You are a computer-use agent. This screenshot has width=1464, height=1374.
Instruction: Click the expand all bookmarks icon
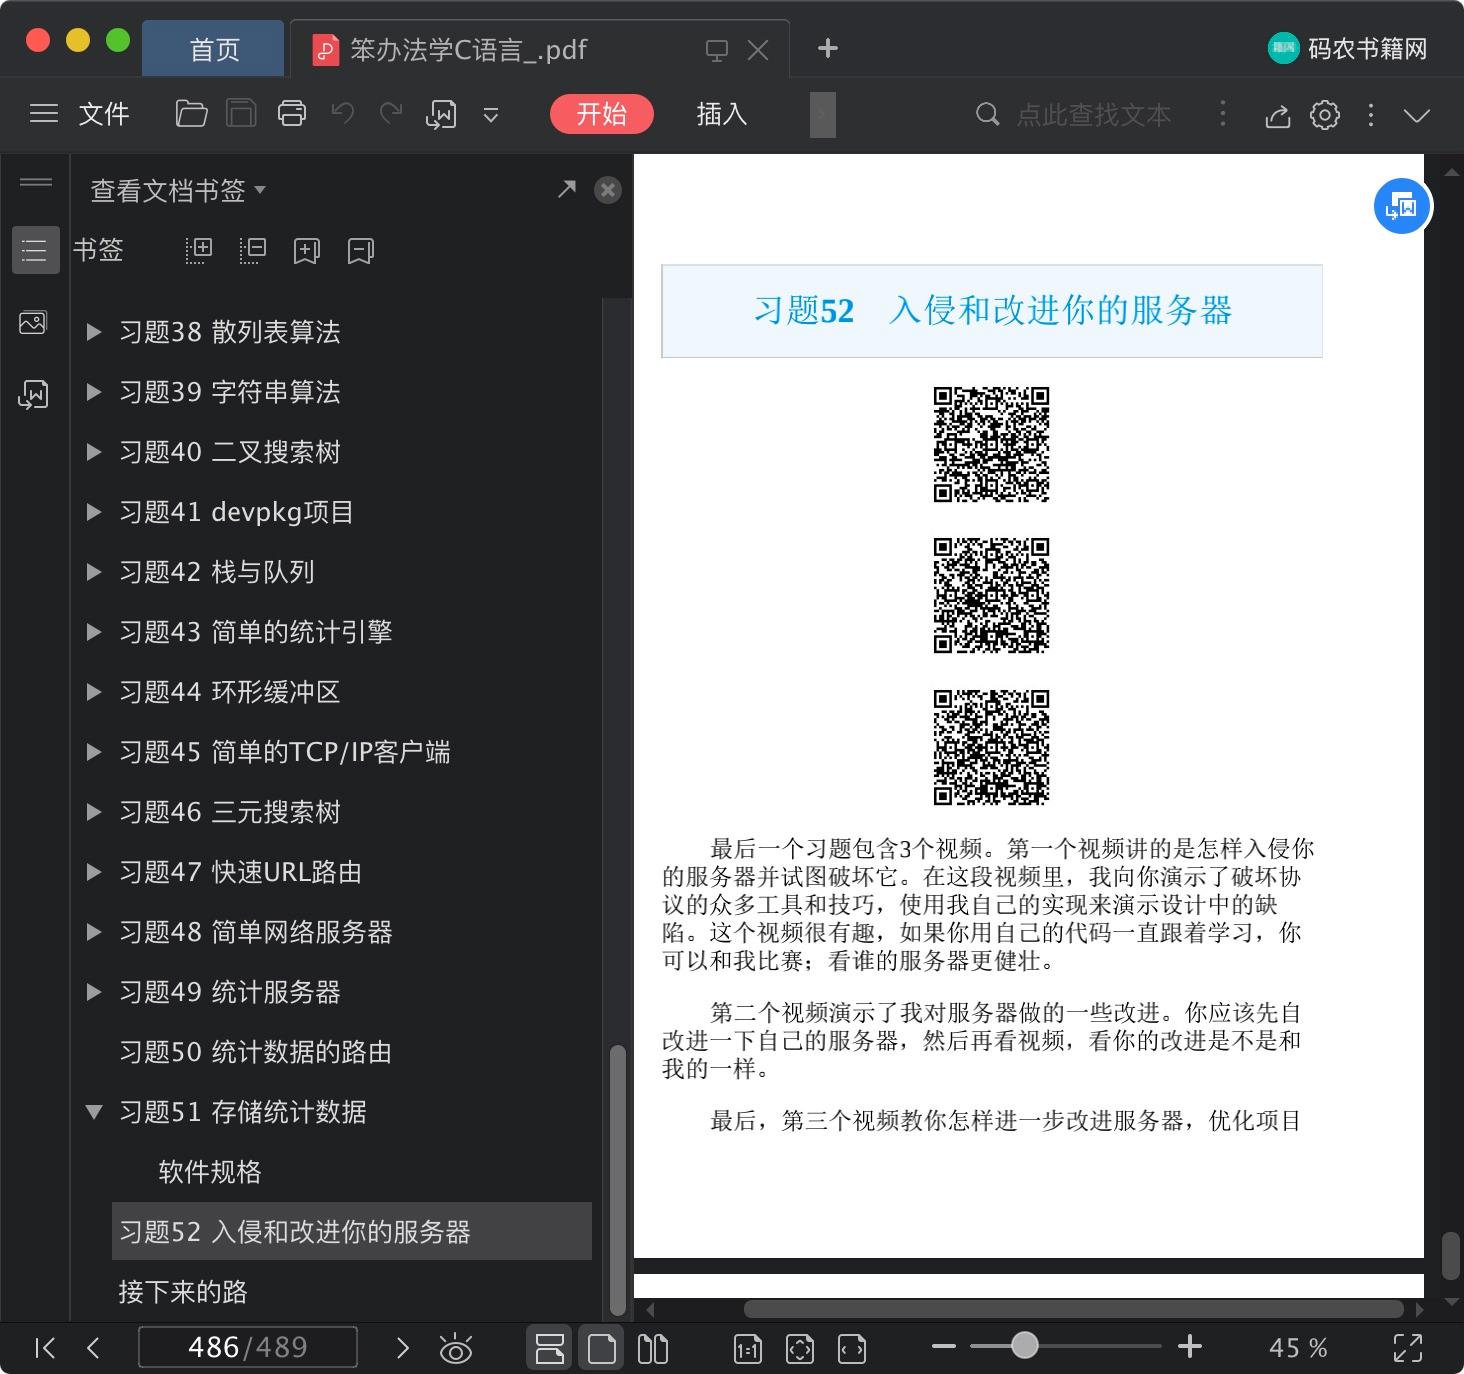point(199,250)
